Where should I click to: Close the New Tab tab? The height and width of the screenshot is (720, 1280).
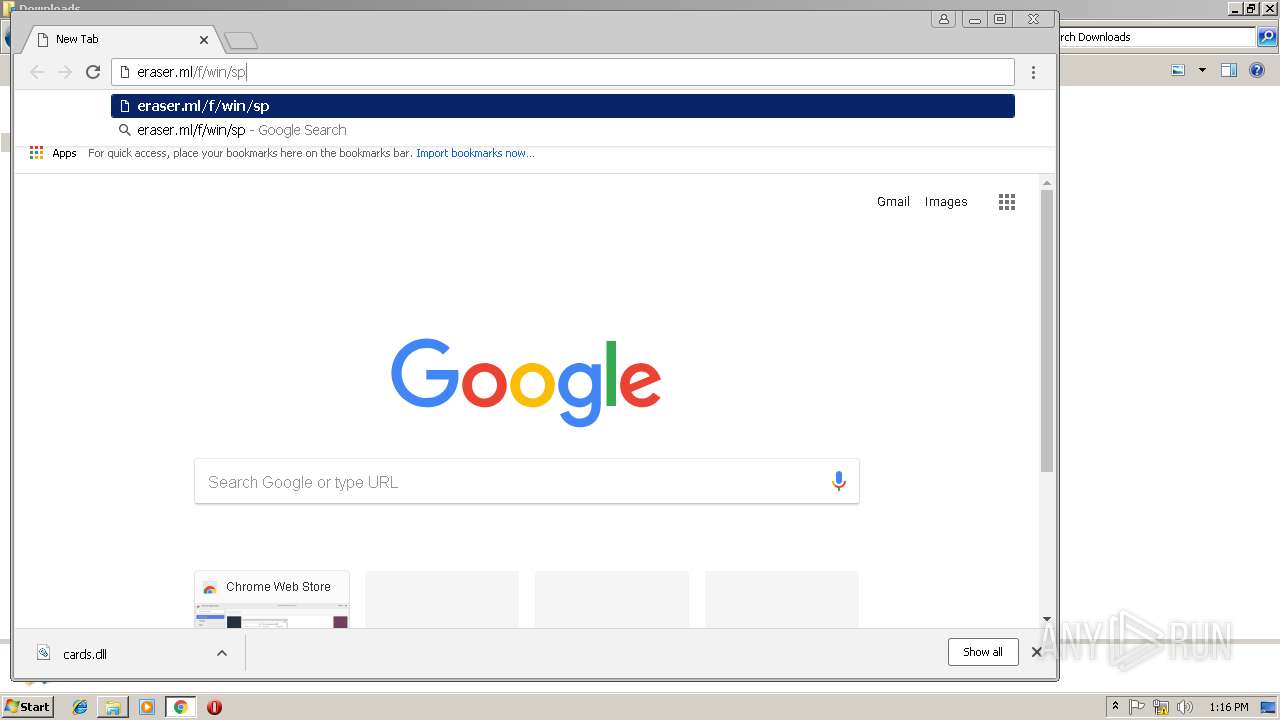[x=204, y=40]
